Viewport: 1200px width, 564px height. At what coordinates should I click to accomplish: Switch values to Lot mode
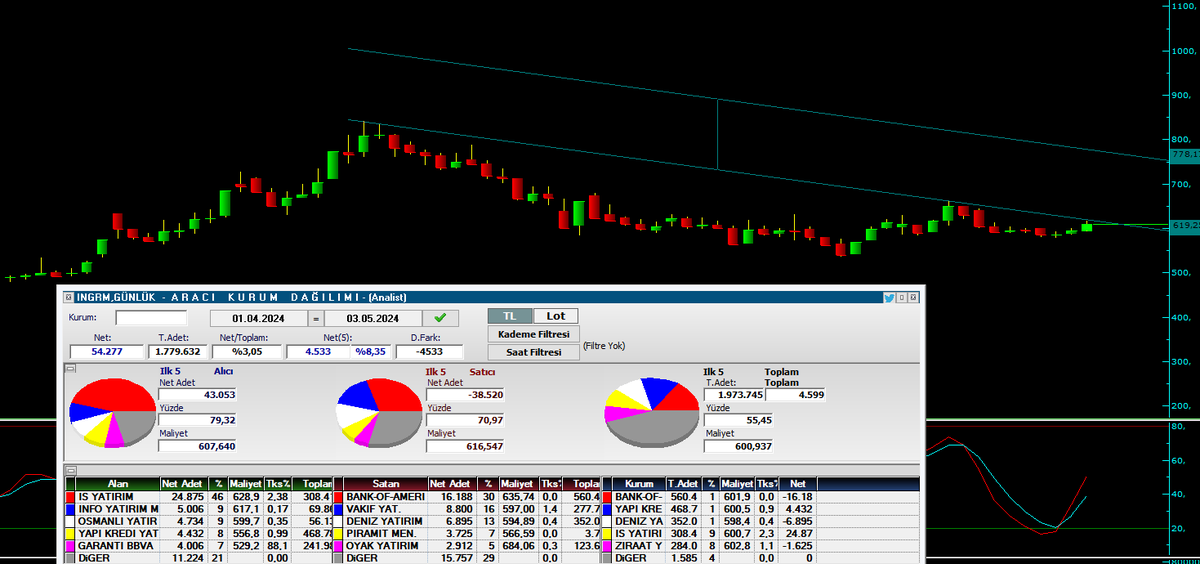(555, 316)
